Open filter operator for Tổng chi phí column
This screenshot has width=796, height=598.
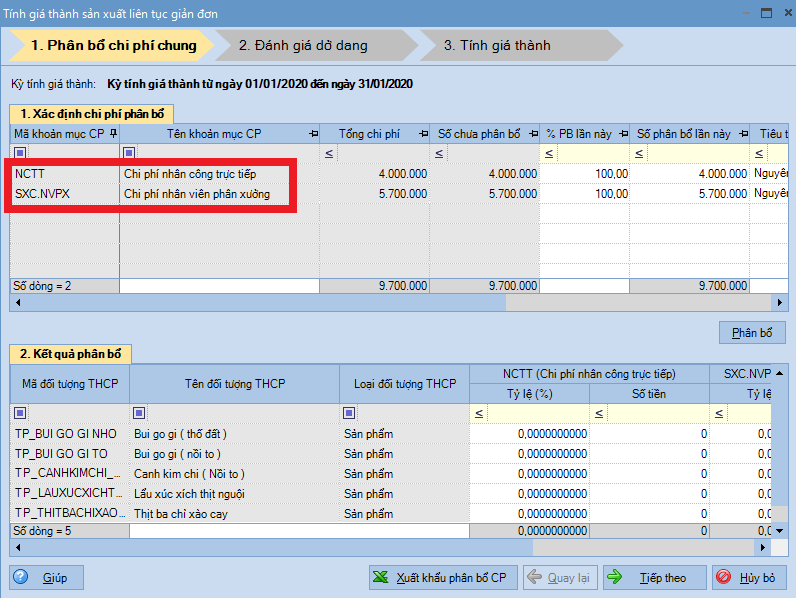[330, 153]
